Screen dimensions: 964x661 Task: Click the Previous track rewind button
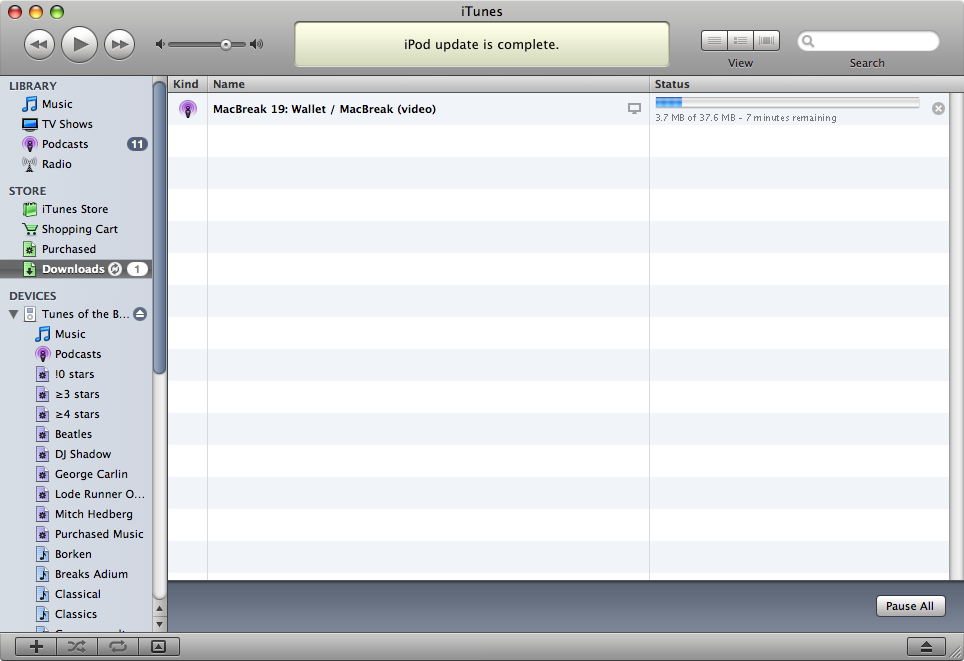(39, 44)
